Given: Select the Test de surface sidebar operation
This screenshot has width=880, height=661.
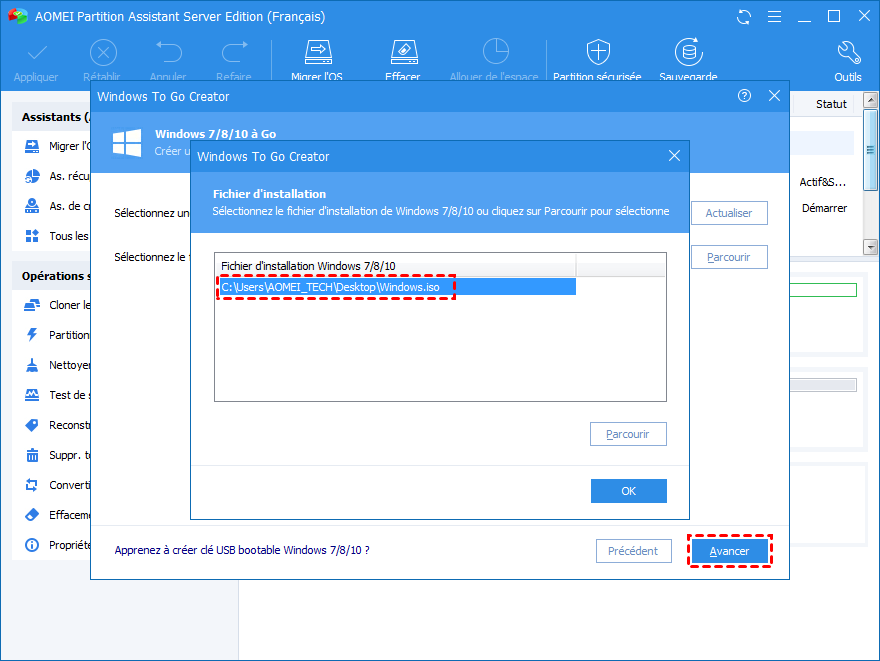Looking at the screenshot, I should coord(57,395).
